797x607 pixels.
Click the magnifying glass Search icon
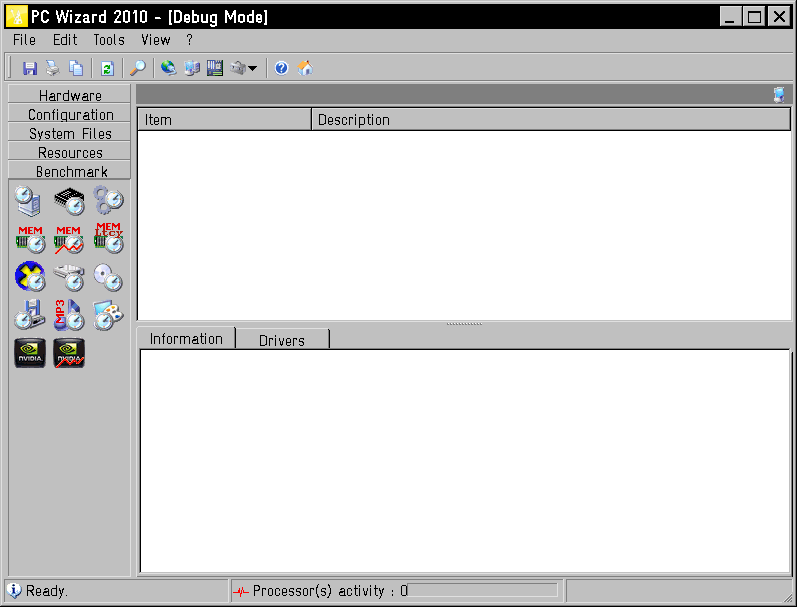[x=138, y=68]
